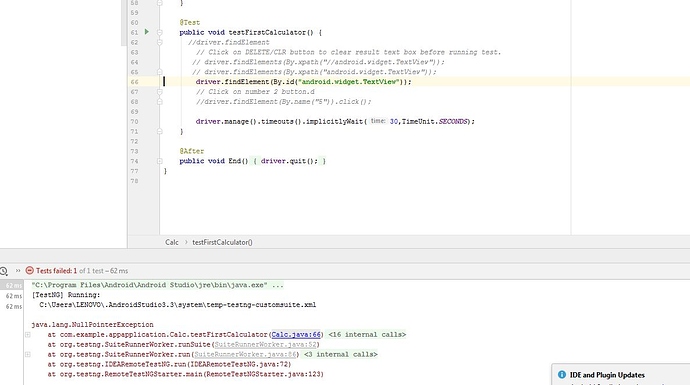The height and width of the screenshot is (385, 690).
Task: Click the IDEARemoteTestNG.run stack trace line
Action: [169, 364]
